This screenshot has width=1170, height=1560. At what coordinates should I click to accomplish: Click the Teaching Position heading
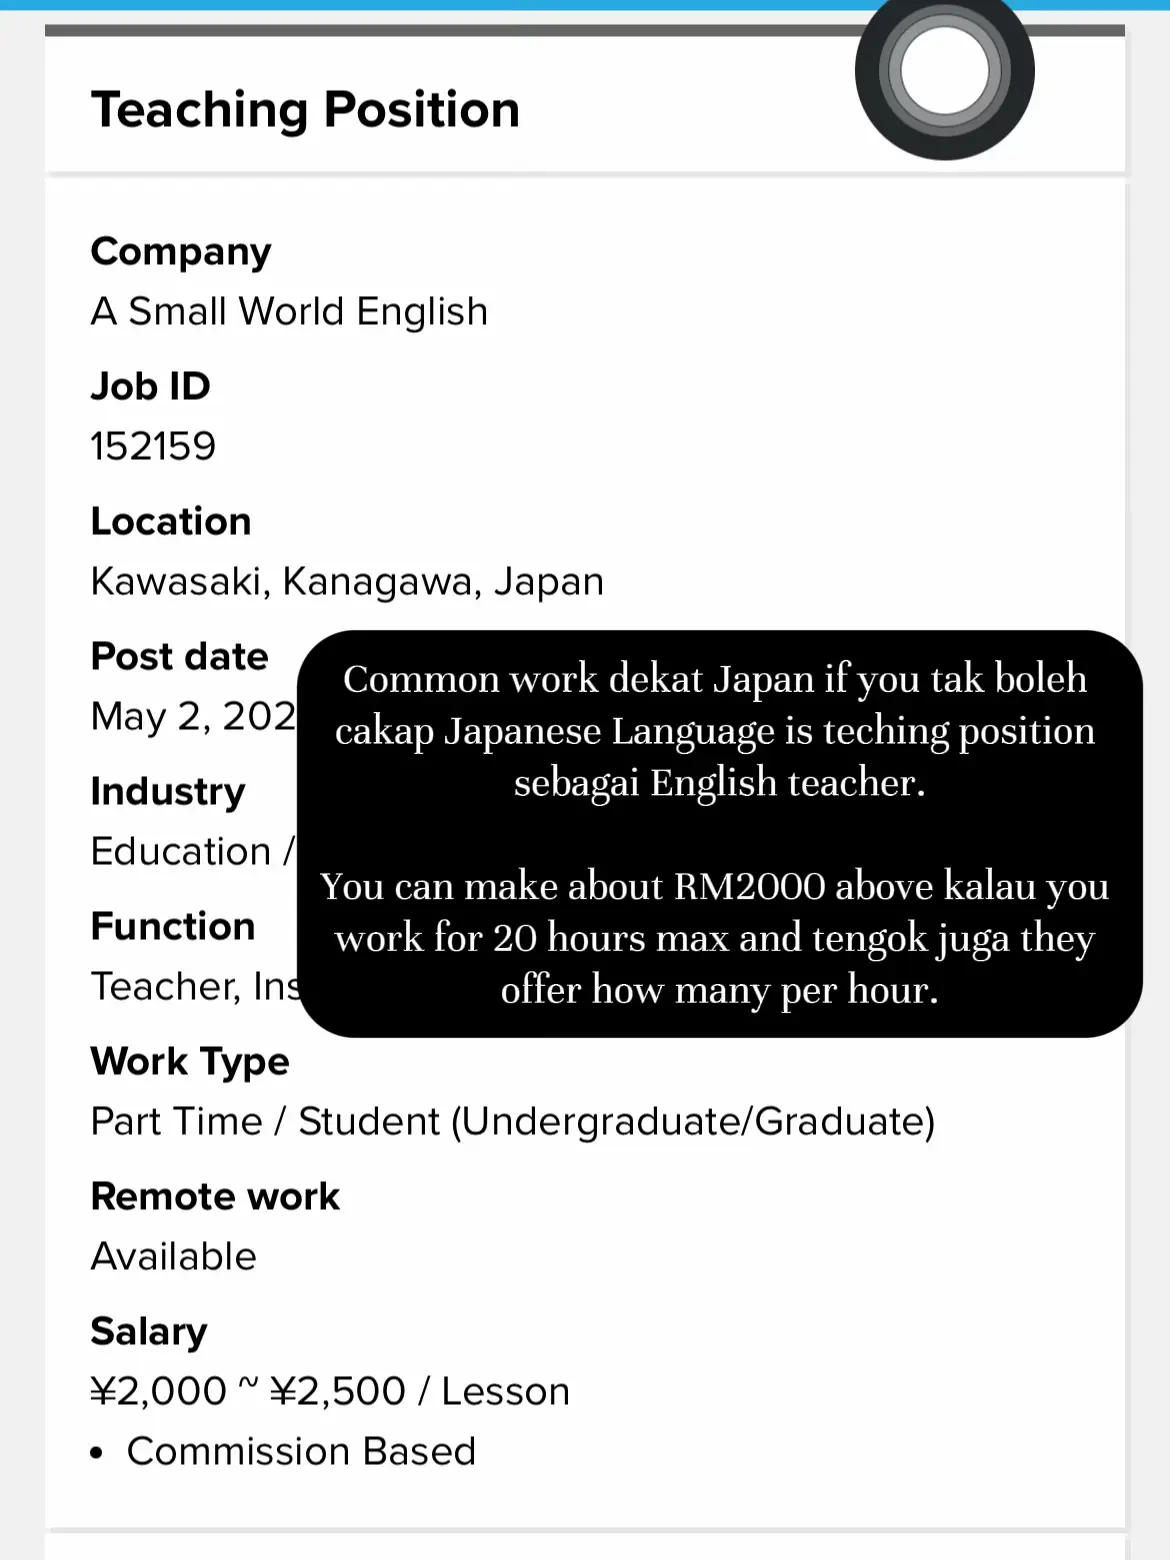[305, 110]
